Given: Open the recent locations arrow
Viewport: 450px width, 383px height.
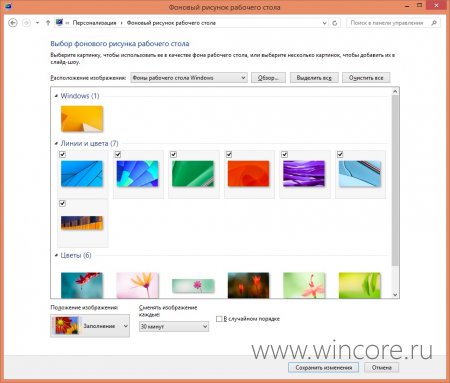Looking at the screenshot, I should pos(37,23).
